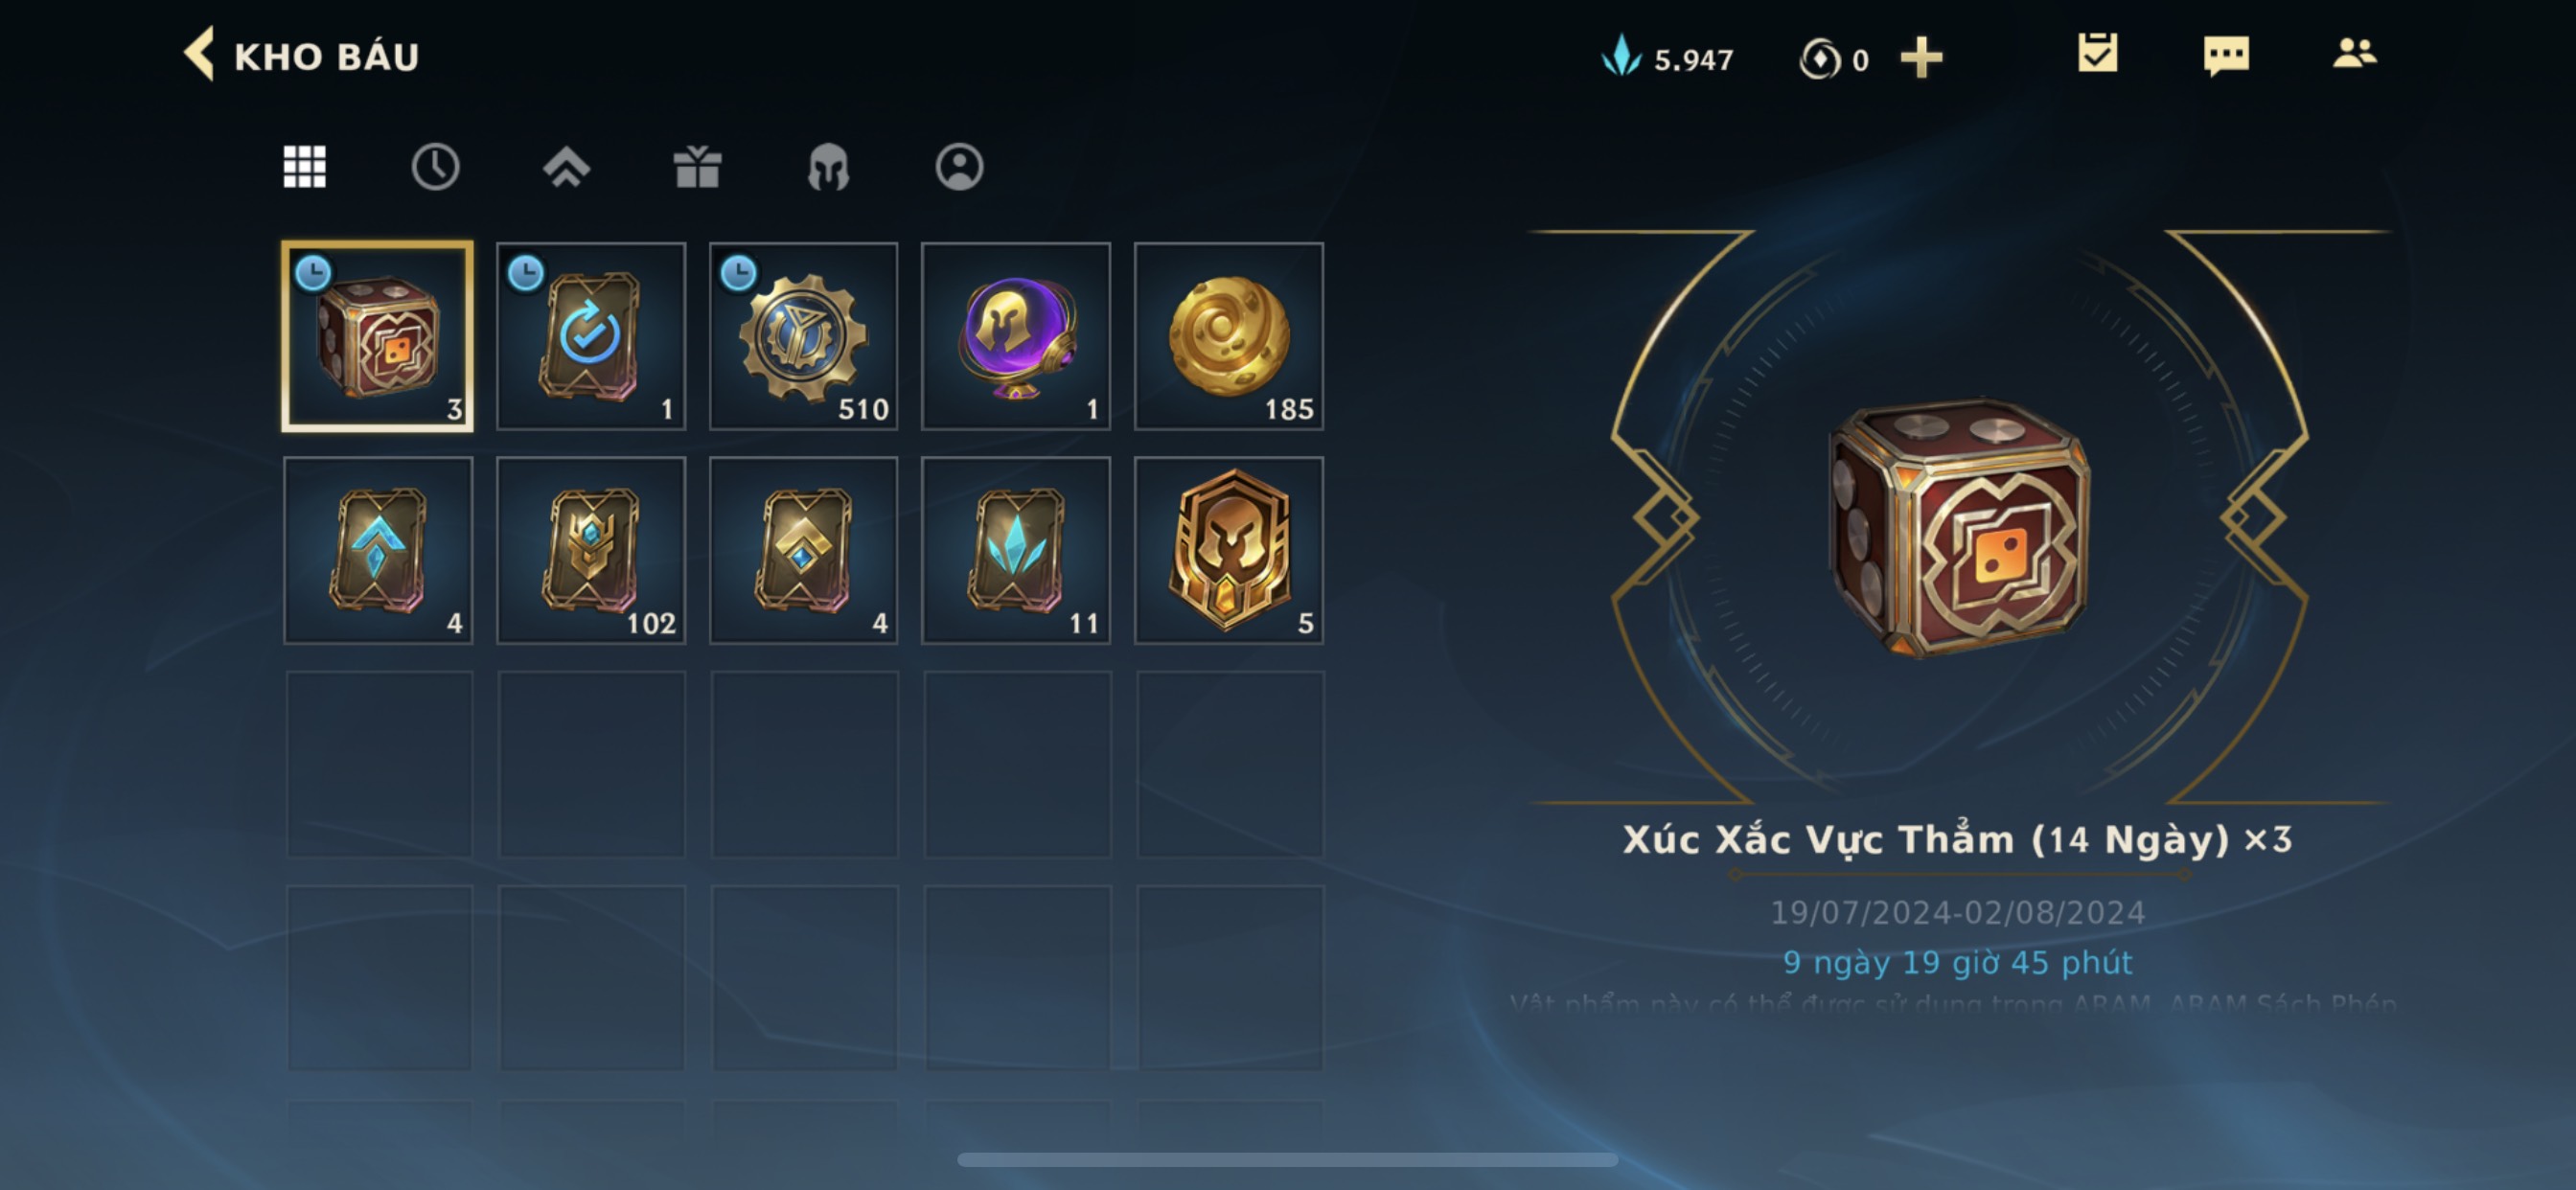
Task: Select the all-items grid filter tab
Action: point(305,167)
